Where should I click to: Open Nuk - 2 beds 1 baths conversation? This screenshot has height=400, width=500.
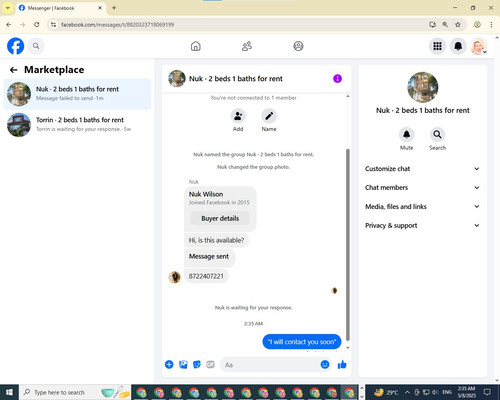tap(77, 94)
